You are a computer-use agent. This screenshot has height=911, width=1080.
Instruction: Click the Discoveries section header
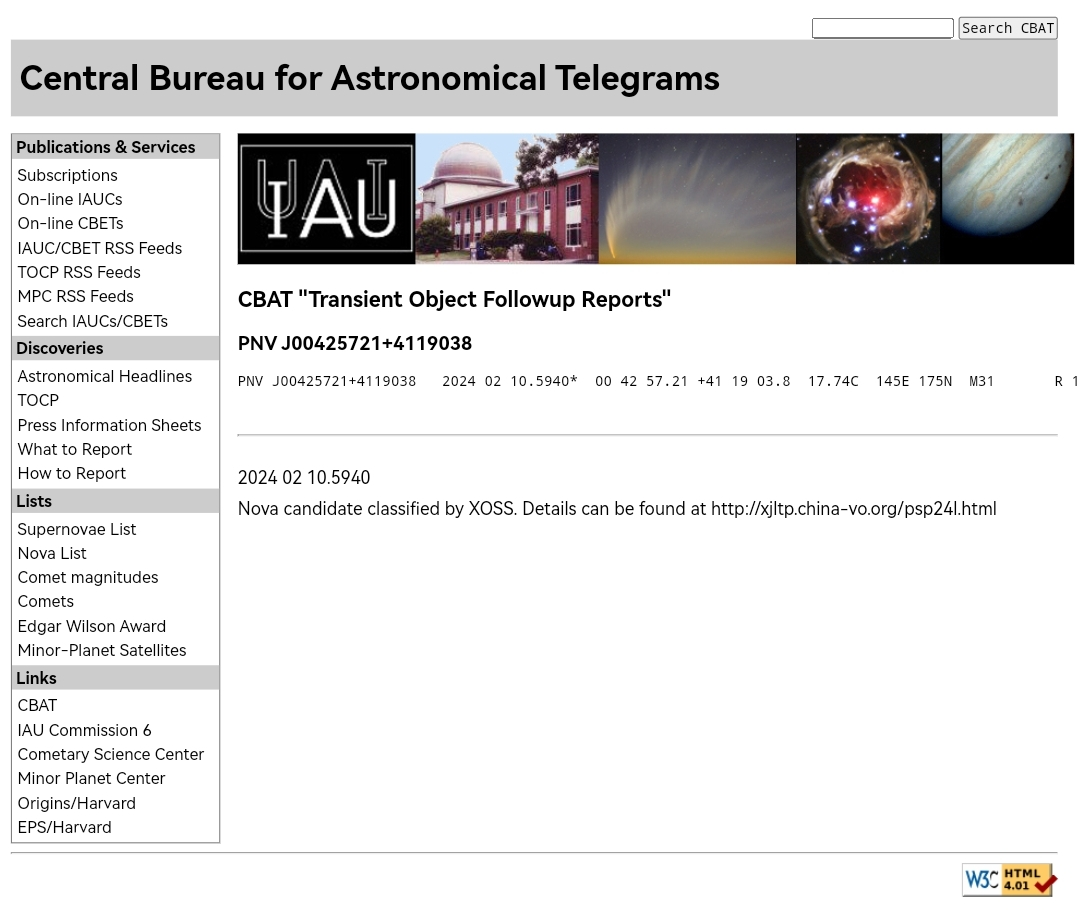coord(116,348)
